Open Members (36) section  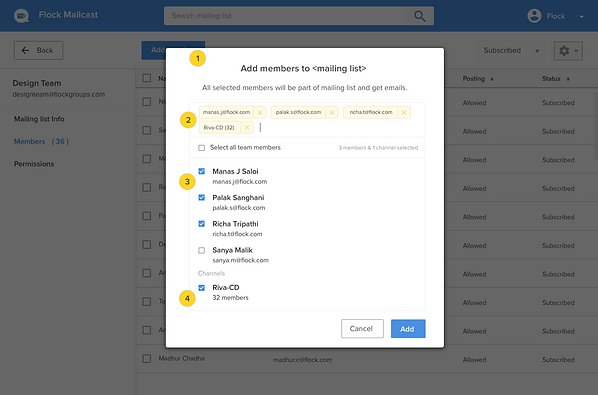pyautogui.click(x=41, y=141)
